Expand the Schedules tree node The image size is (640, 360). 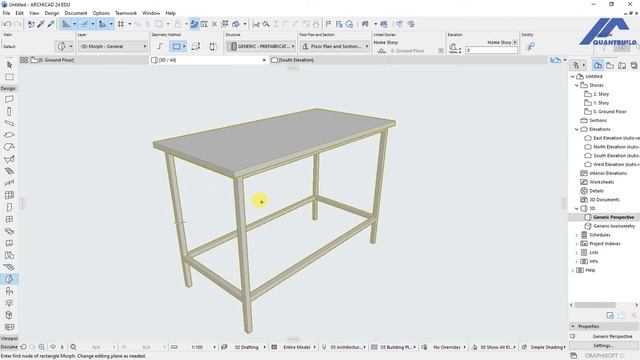pyautogui.click(x=576, y=235)
